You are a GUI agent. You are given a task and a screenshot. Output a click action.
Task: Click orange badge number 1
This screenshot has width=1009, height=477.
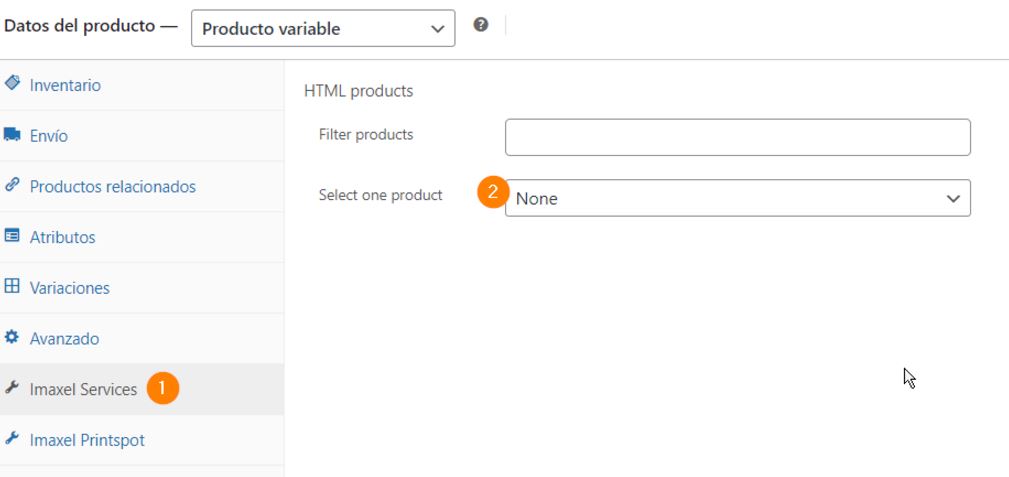click(163, 389)
